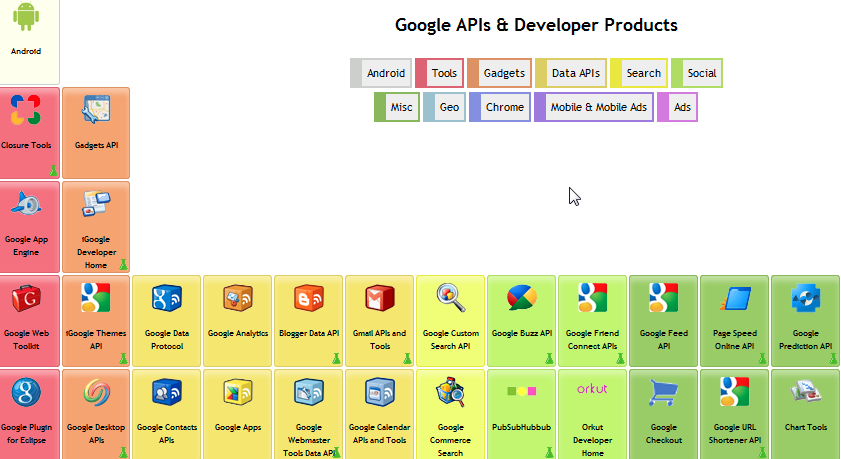Choose the Data APIs category filter
Image resolution: width=841 pixels, height=459 pixels.
coord(571,73)
